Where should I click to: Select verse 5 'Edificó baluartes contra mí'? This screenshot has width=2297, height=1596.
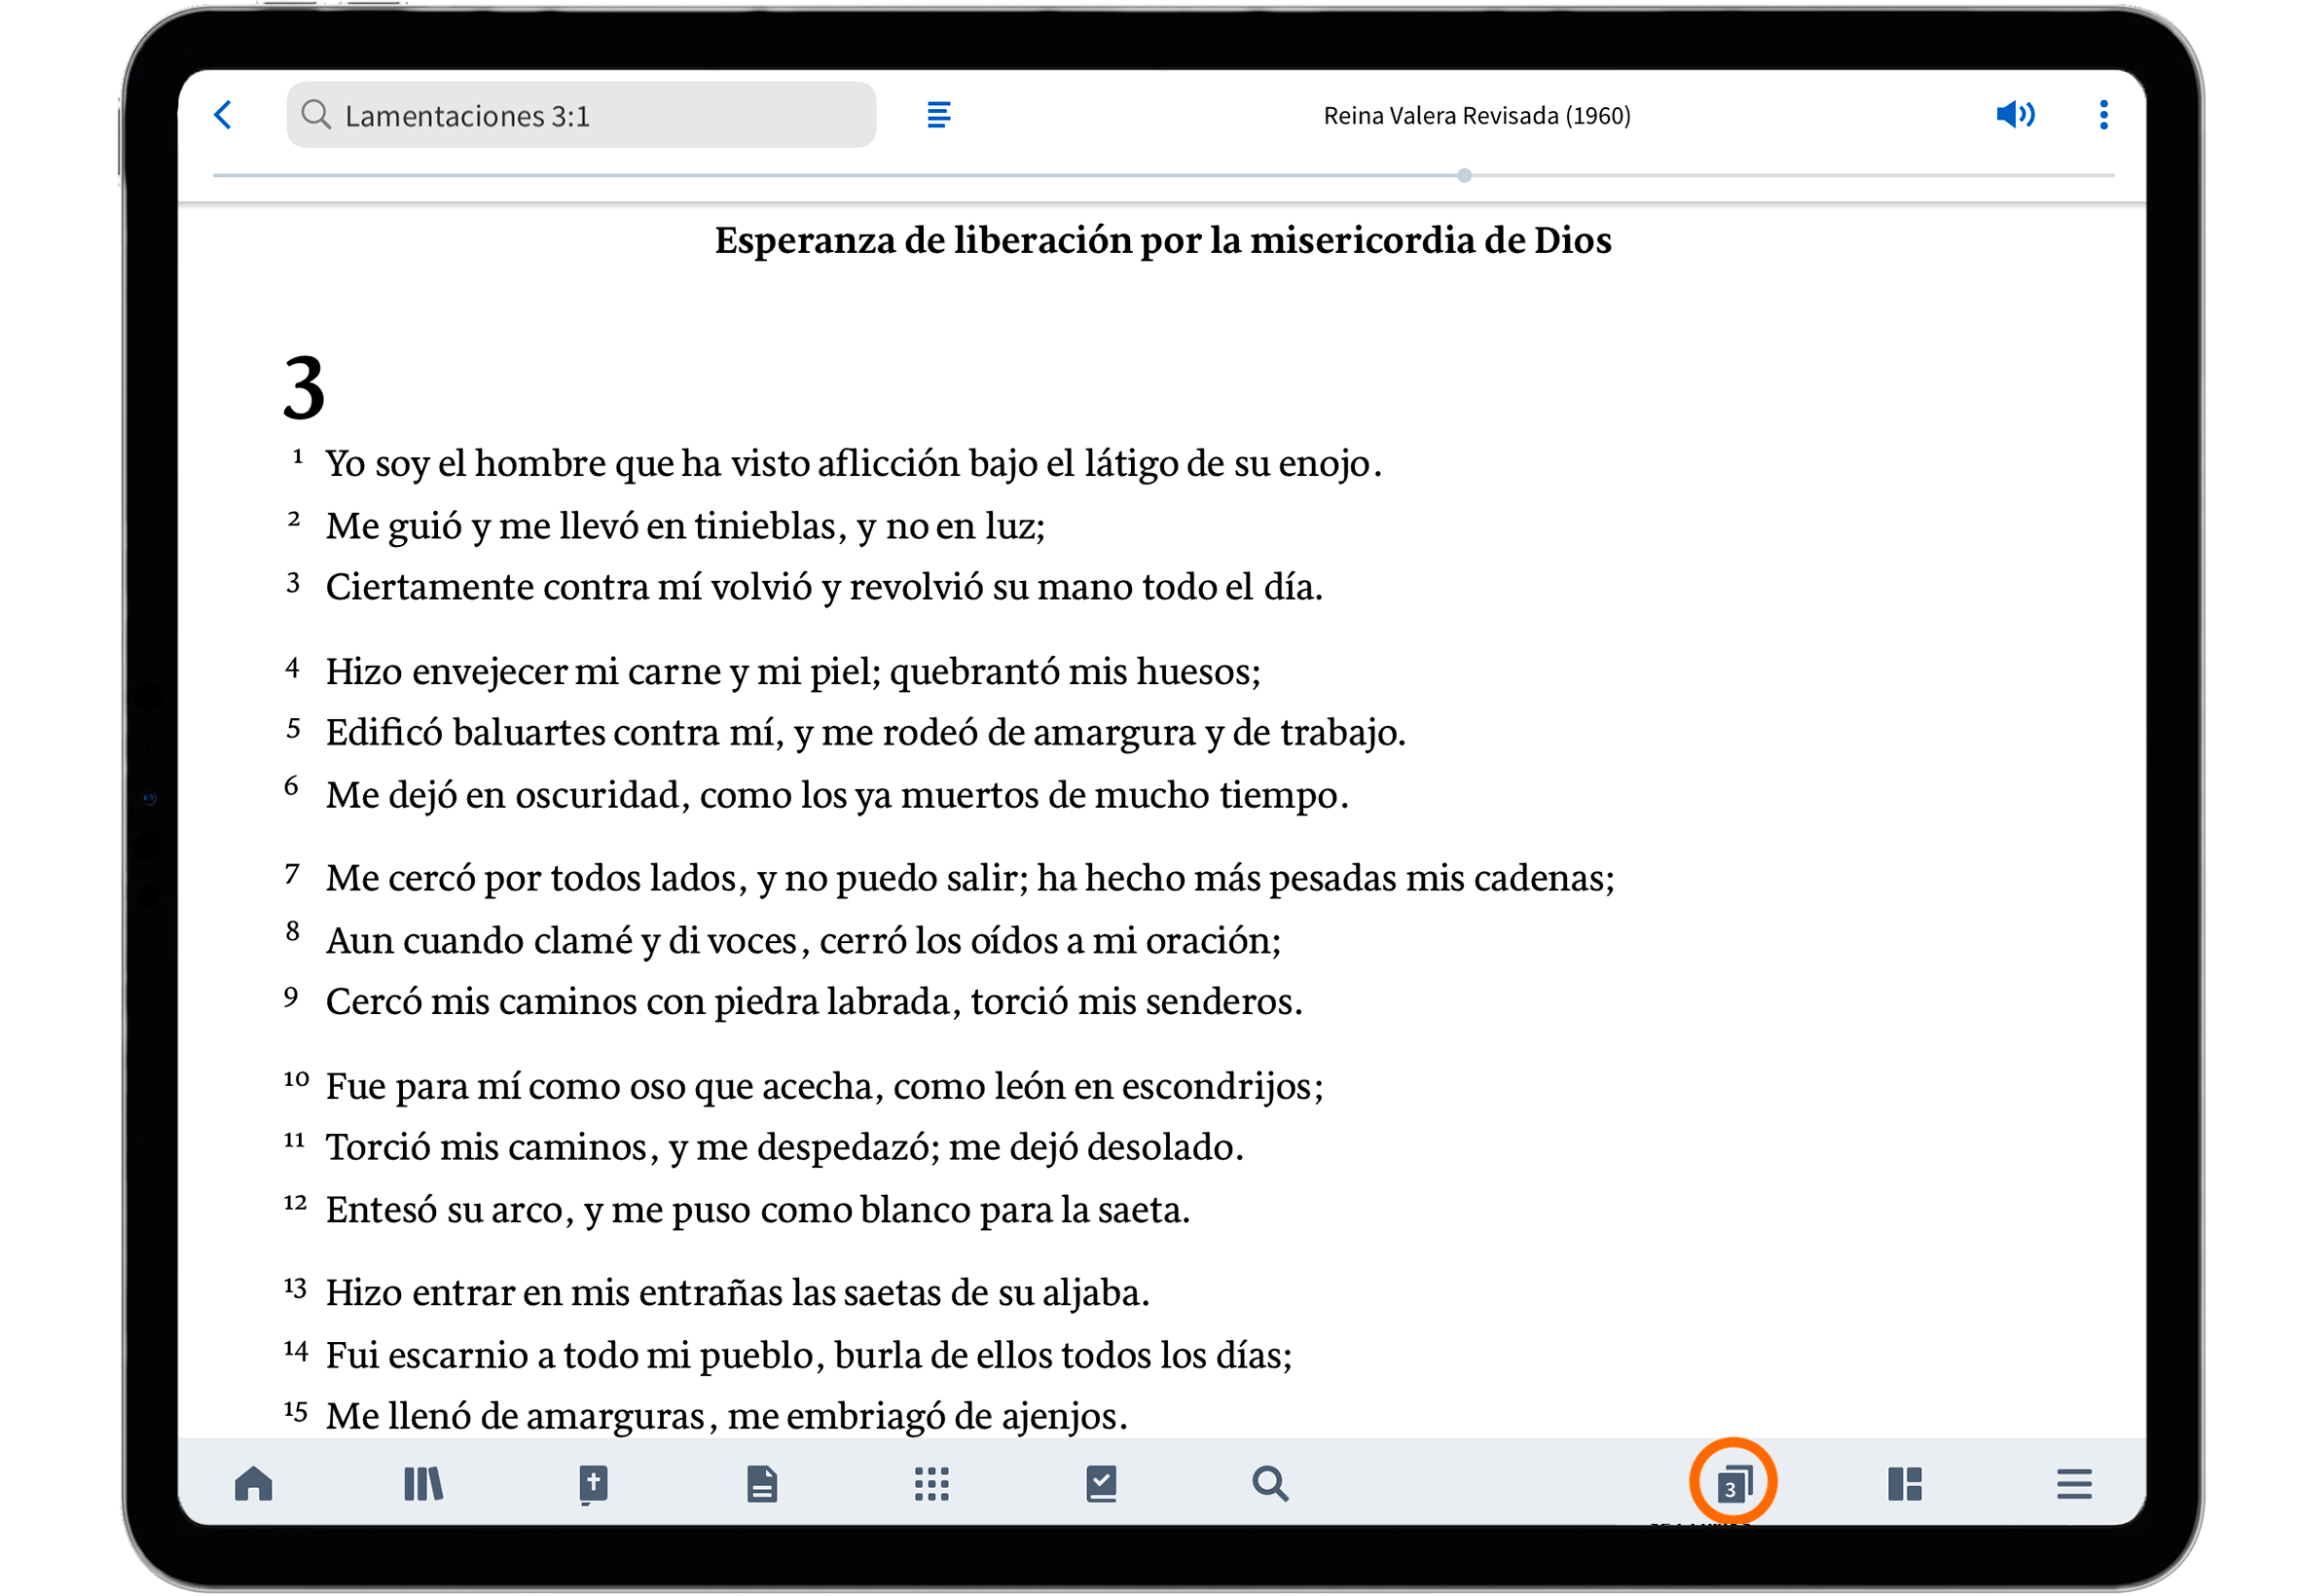coord(865,733)
